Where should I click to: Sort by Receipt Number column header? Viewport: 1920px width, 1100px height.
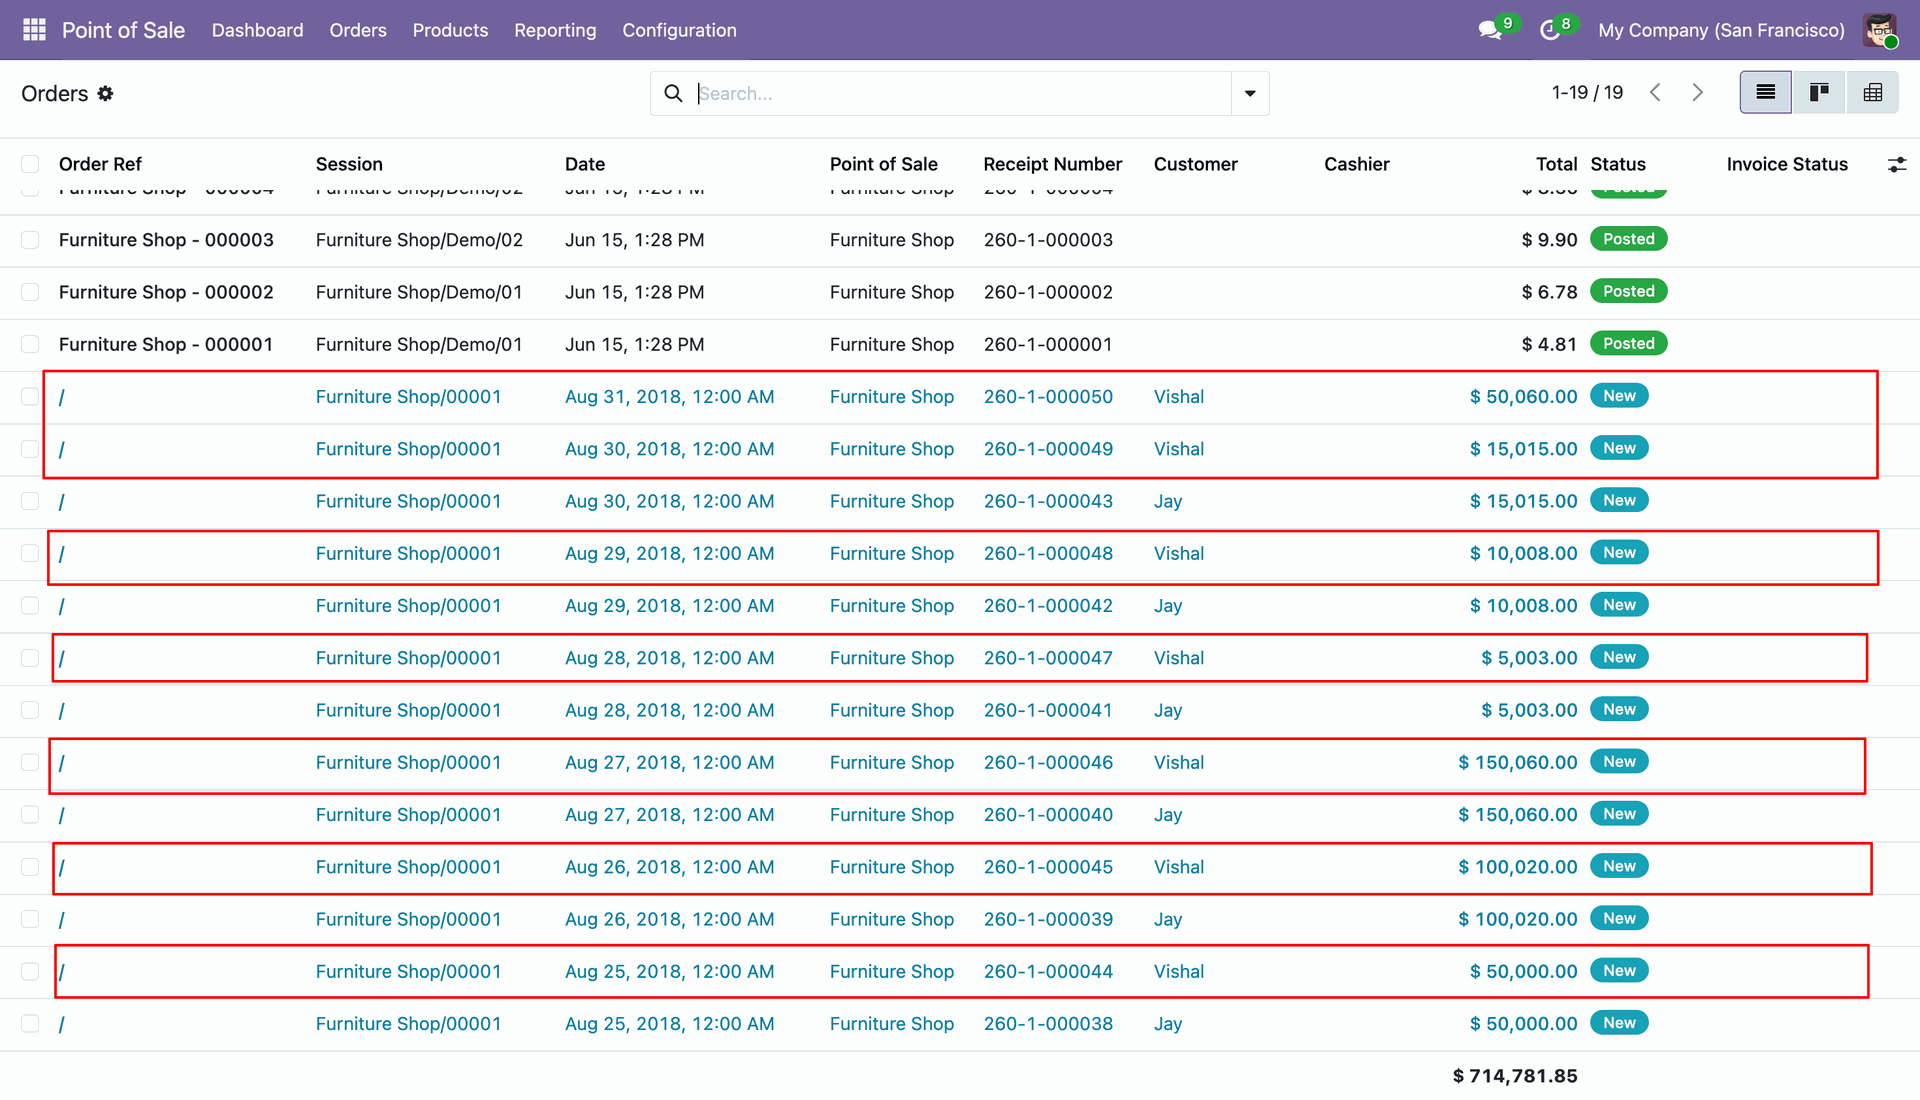pyautogui.click(x=1052, y=164)
